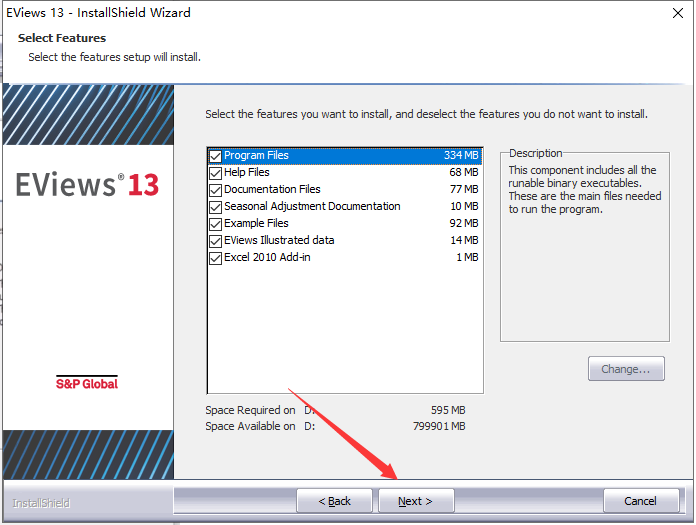Select the Seasonal Adjustment Documentation label
Viewport: 696px width, 525px height.
[312, 206]
